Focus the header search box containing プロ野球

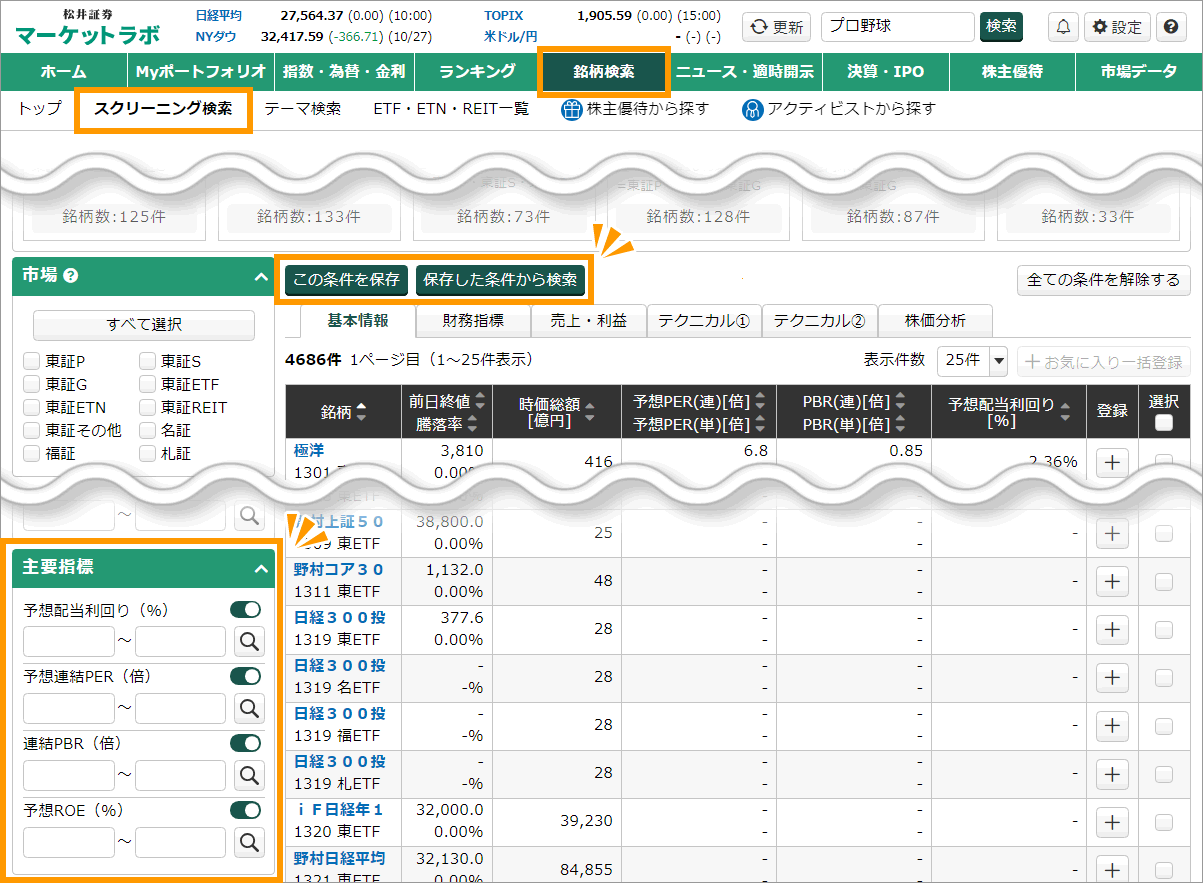(897, 27)
